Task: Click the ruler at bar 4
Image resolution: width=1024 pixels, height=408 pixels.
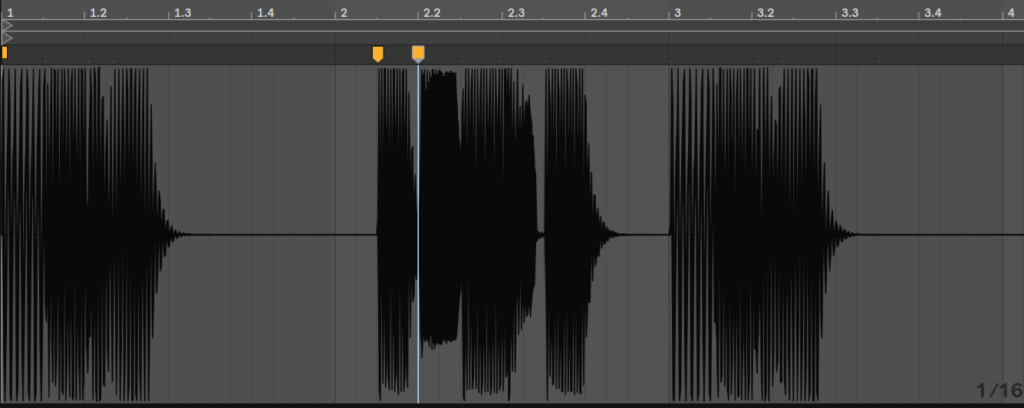Action: [x=1011, y=13]
